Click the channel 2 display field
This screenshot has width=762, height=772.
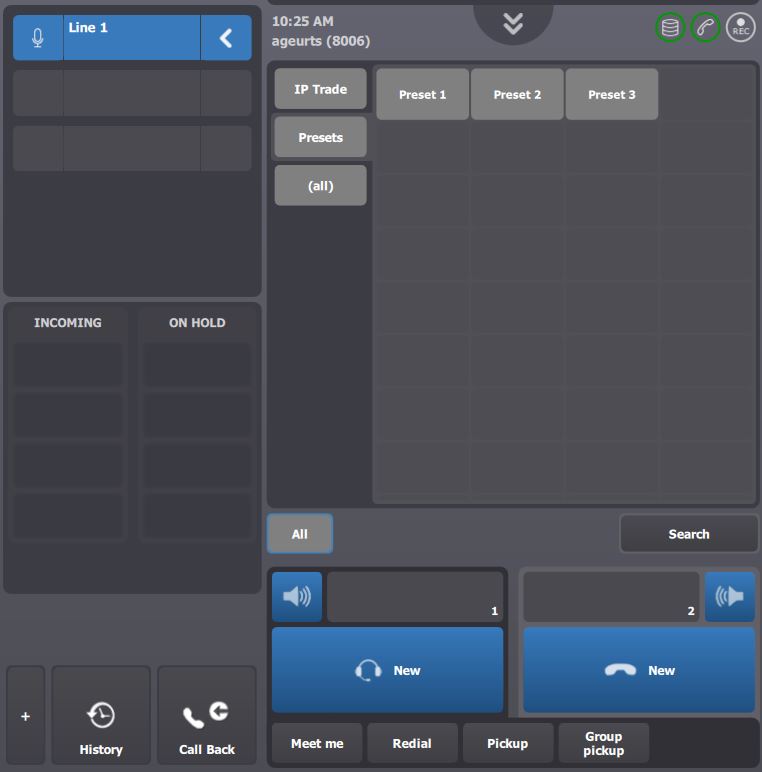[611, 596]
